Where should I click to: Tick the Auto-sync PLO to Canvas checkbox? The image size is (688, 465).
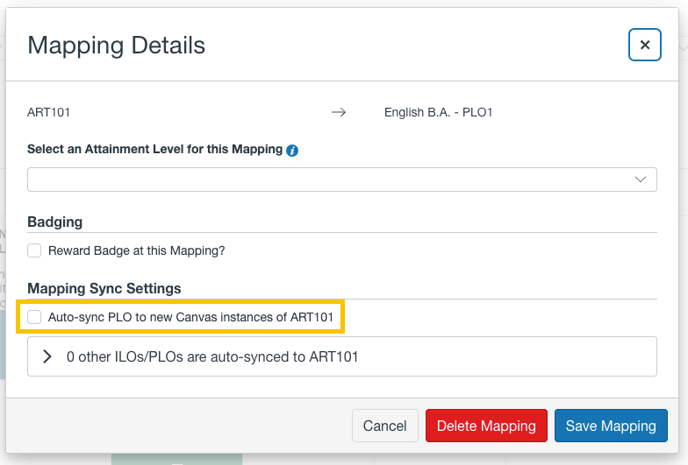34,317
